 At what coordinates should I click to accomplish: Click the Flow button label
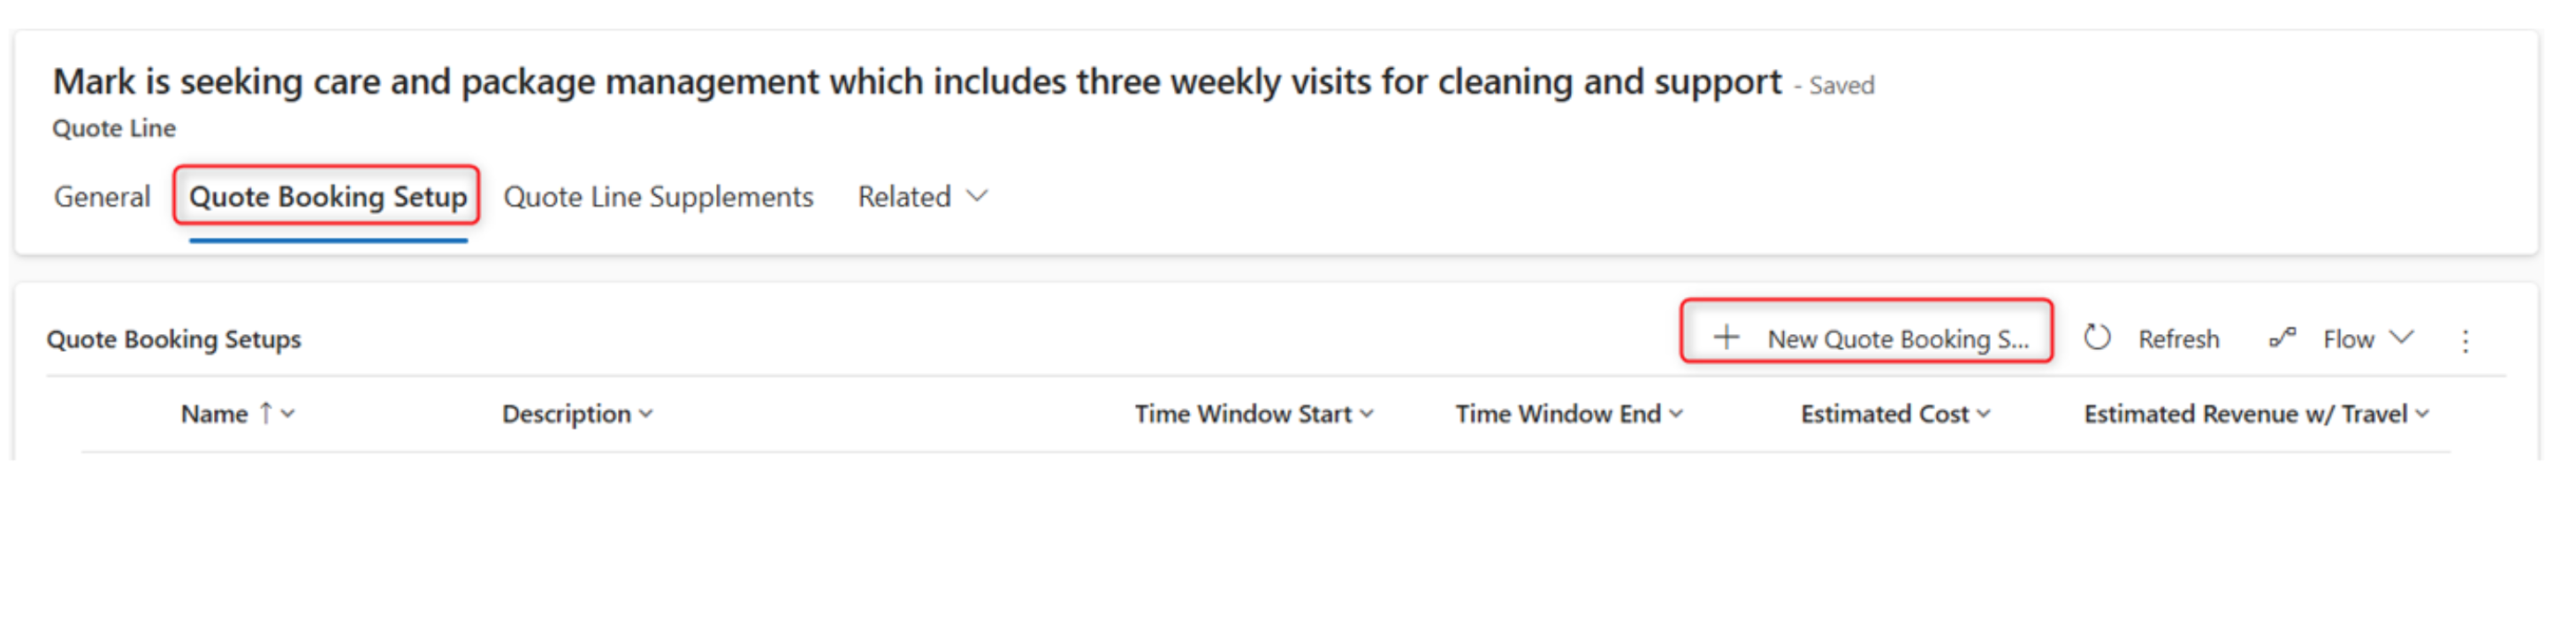coord(2348,340)
